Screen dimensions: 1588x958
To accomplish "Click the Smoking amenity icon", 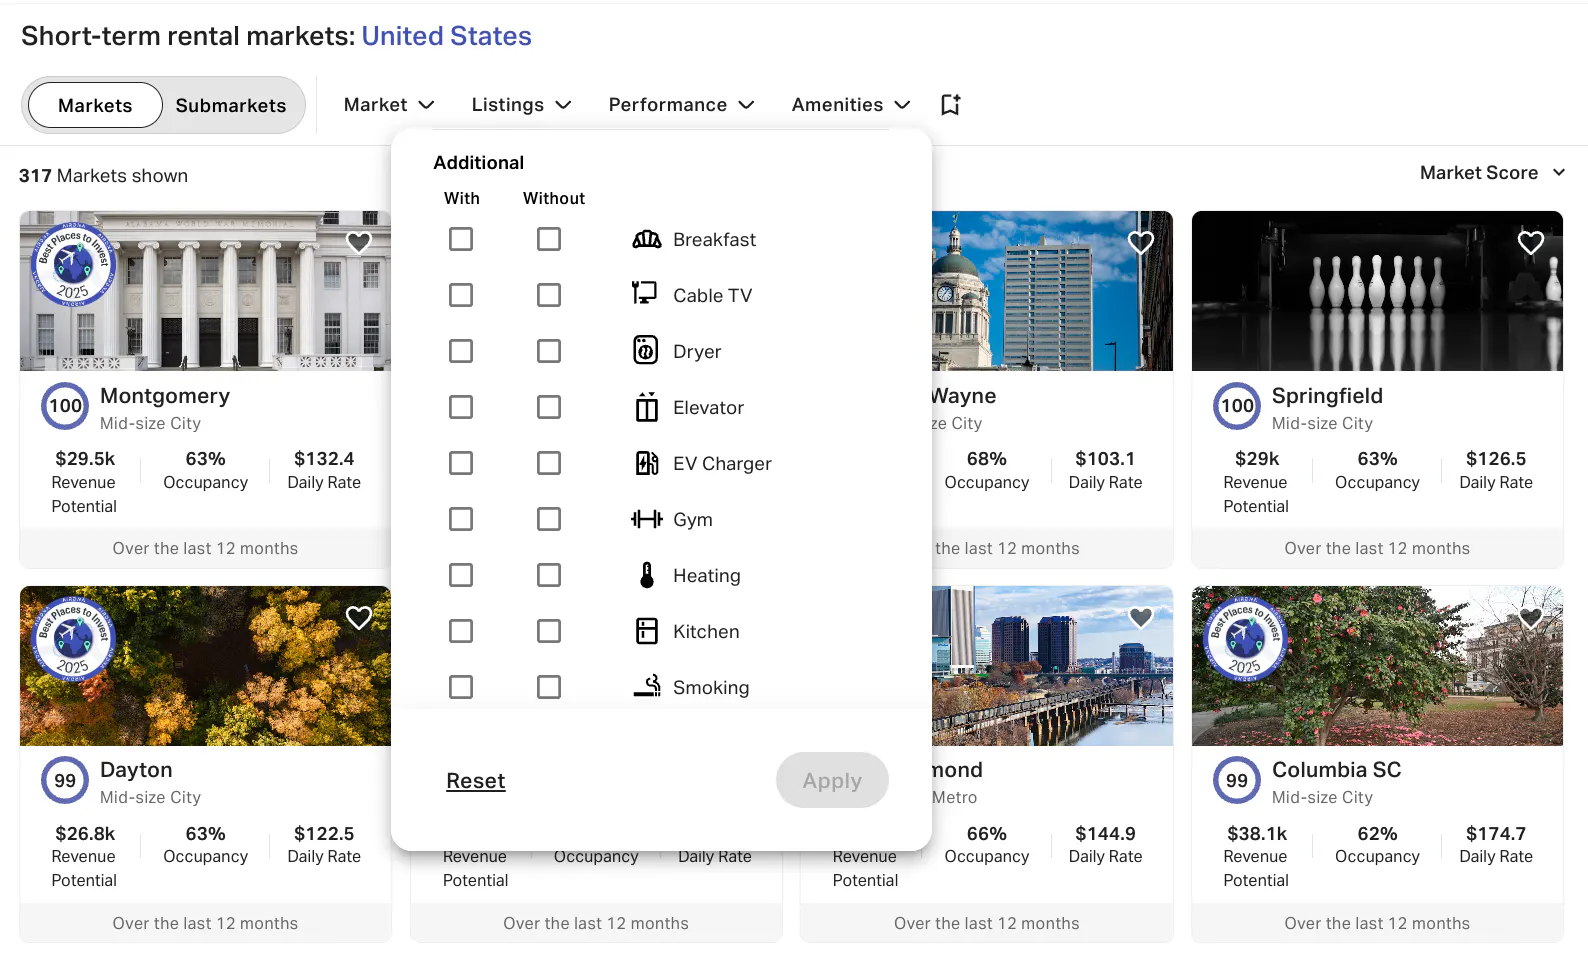I will (647, 686).
